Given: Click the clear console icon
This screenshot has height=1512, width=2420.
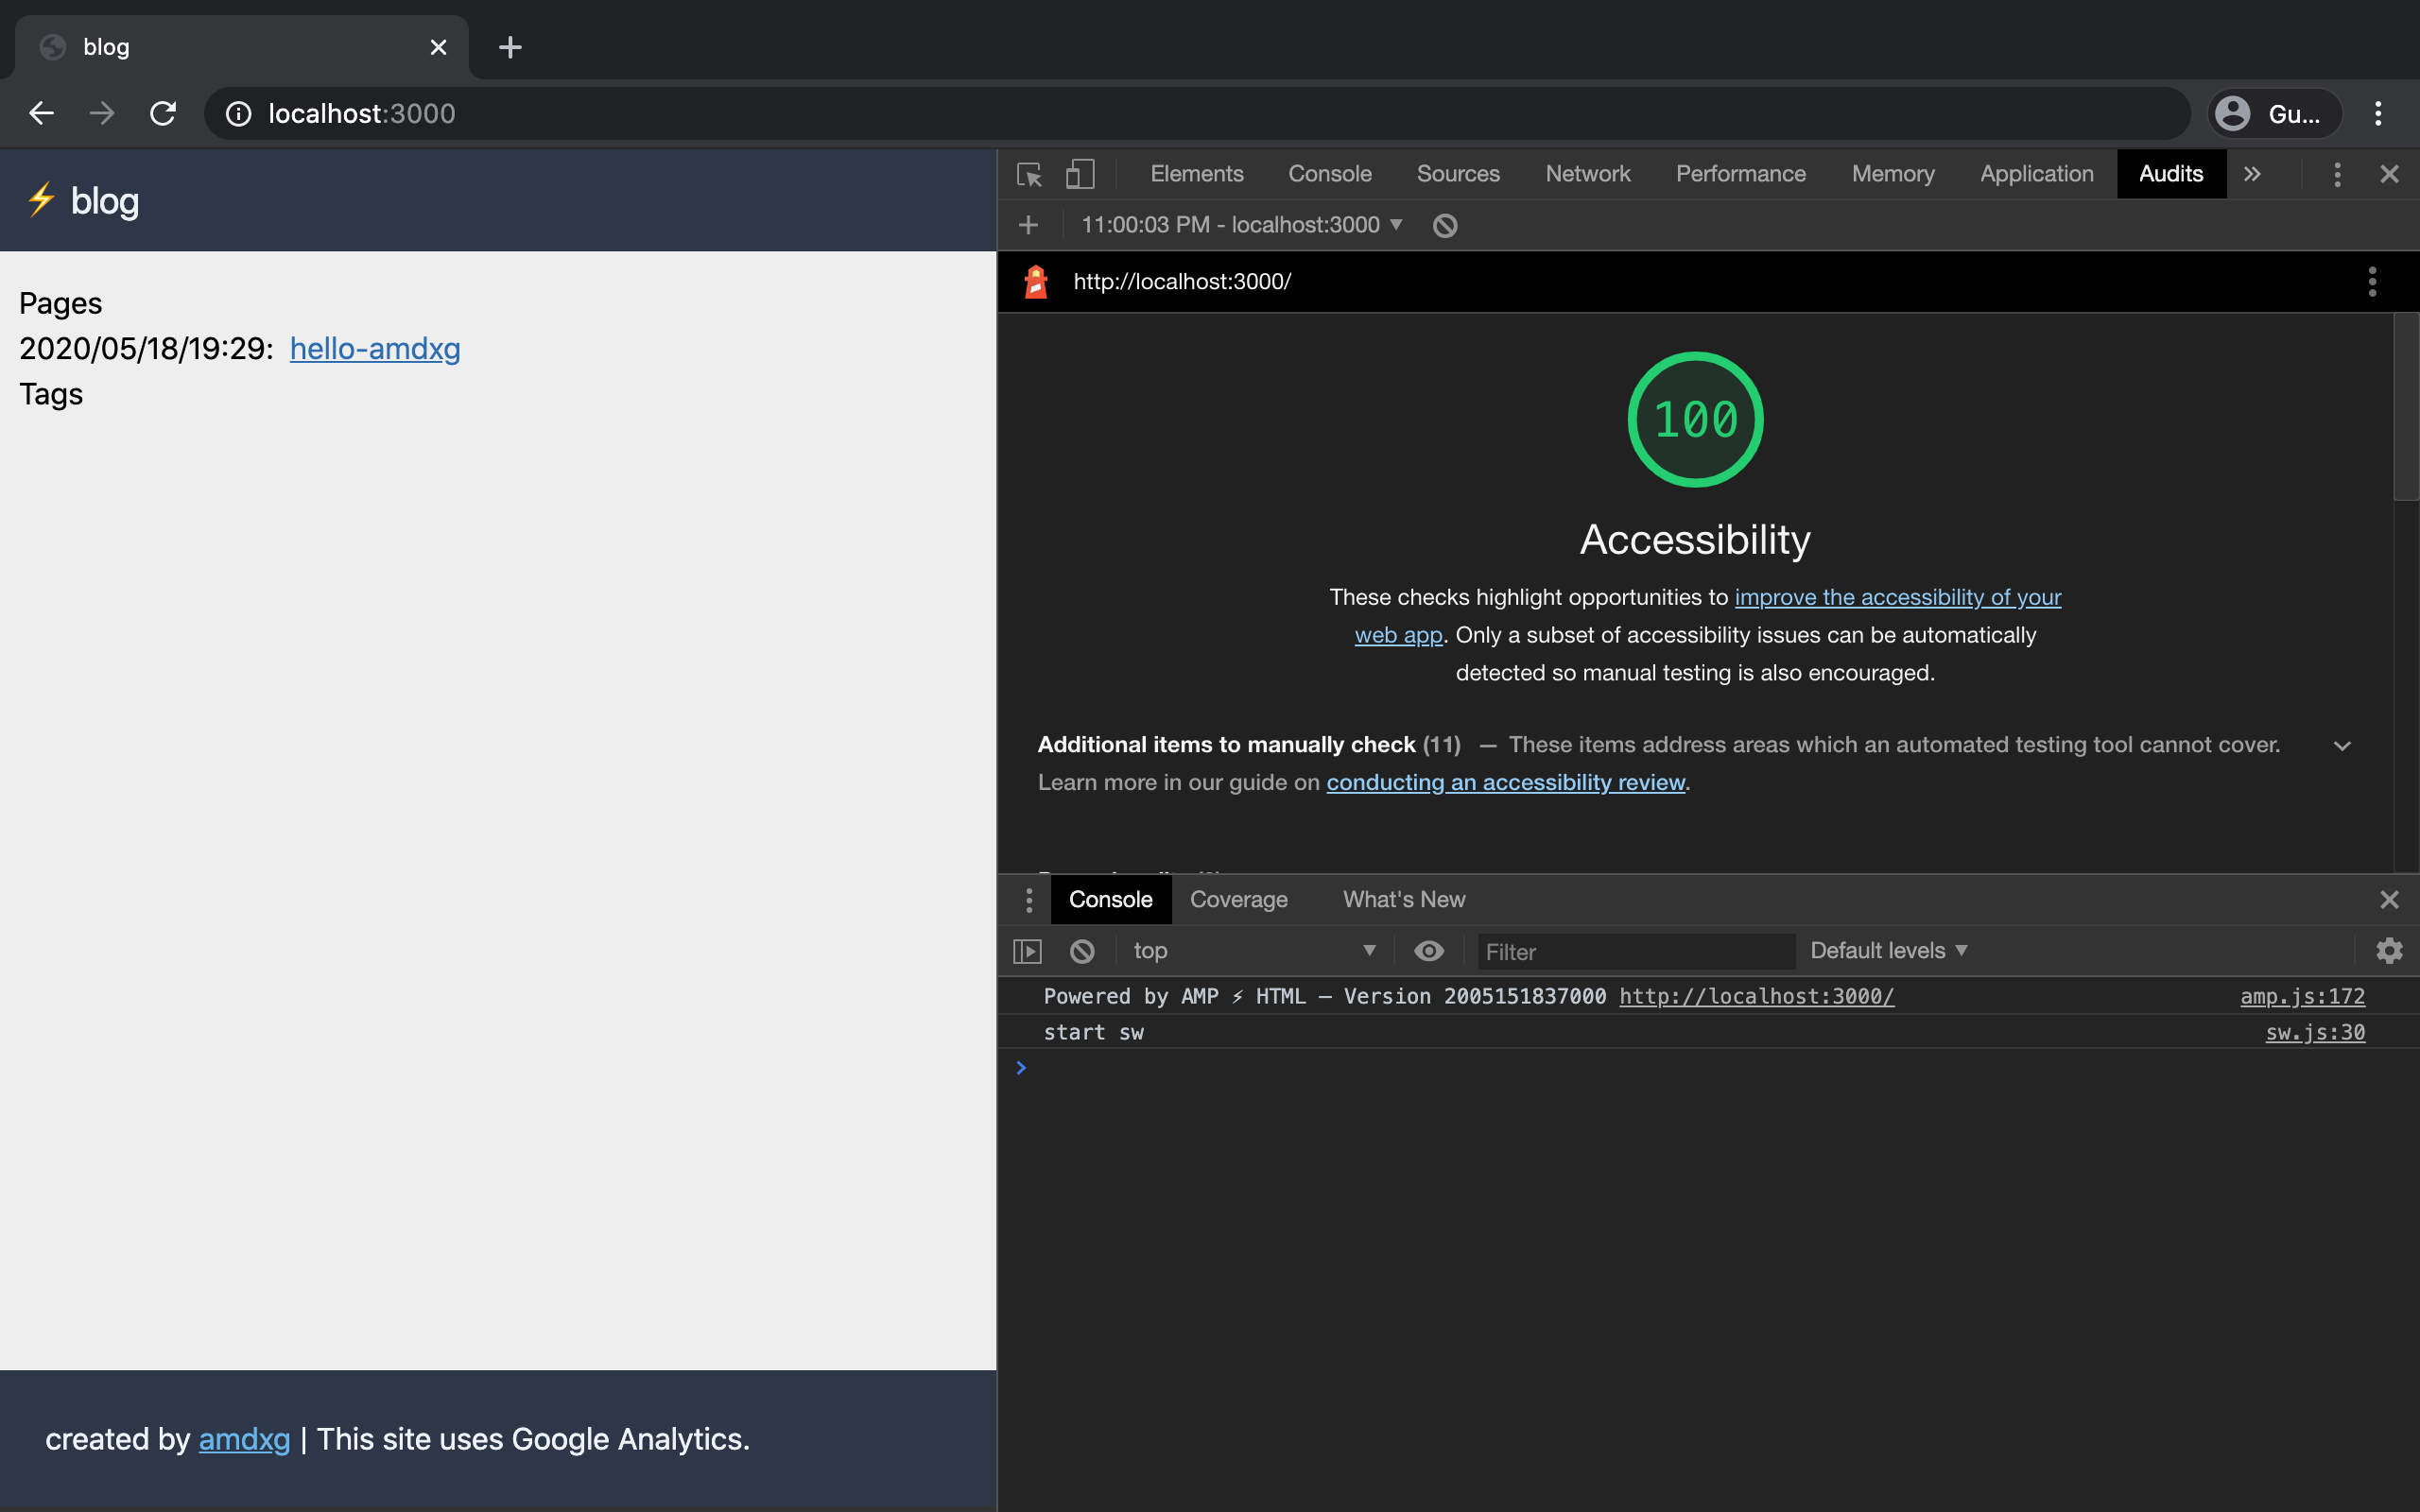Looking at the screenshot, I should (1082, 951).
